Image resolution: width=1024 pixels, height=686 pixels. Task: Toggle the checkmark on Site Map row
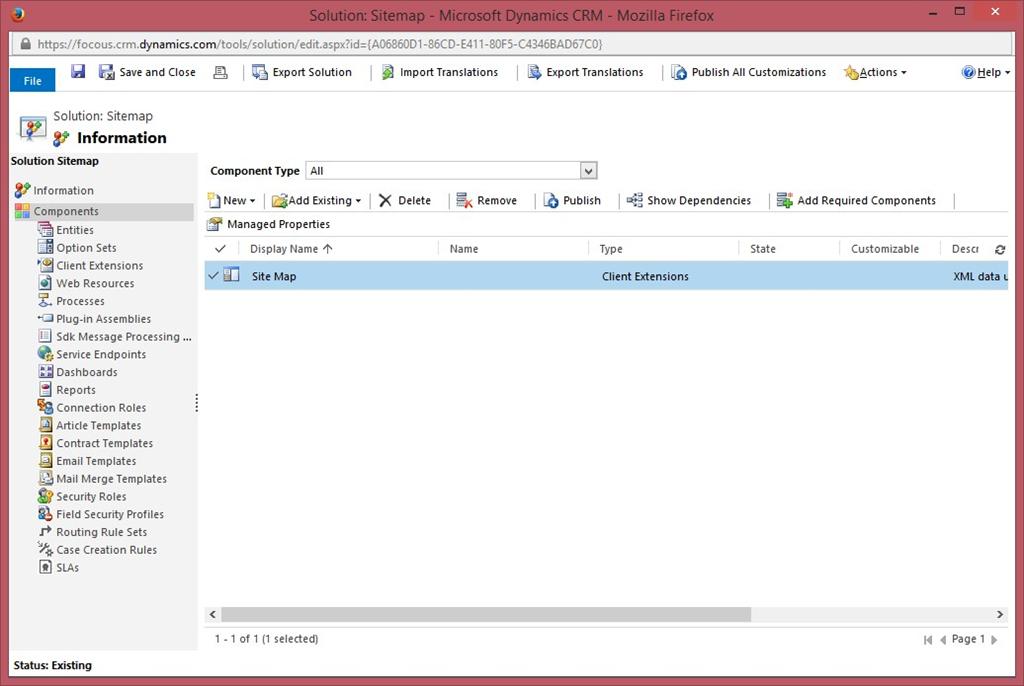tap(213, 276)
